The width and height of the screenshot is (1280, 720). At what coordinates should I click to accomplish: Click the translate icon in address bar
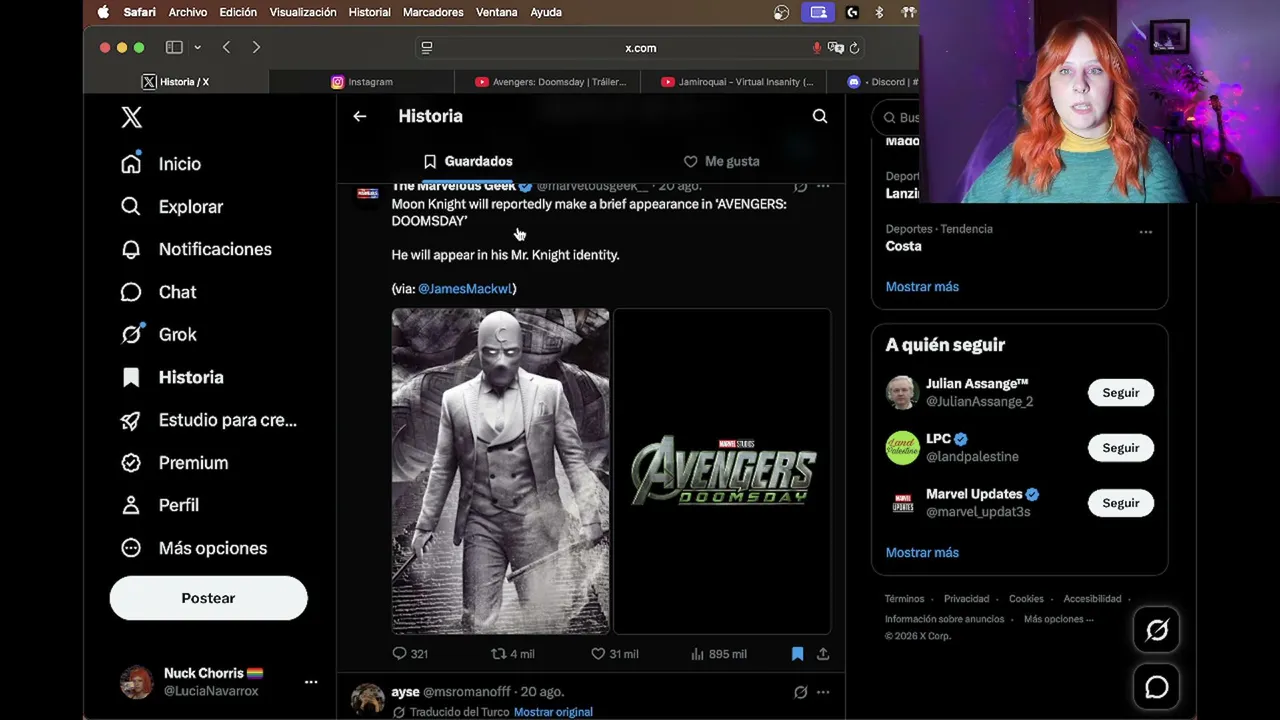836,48
